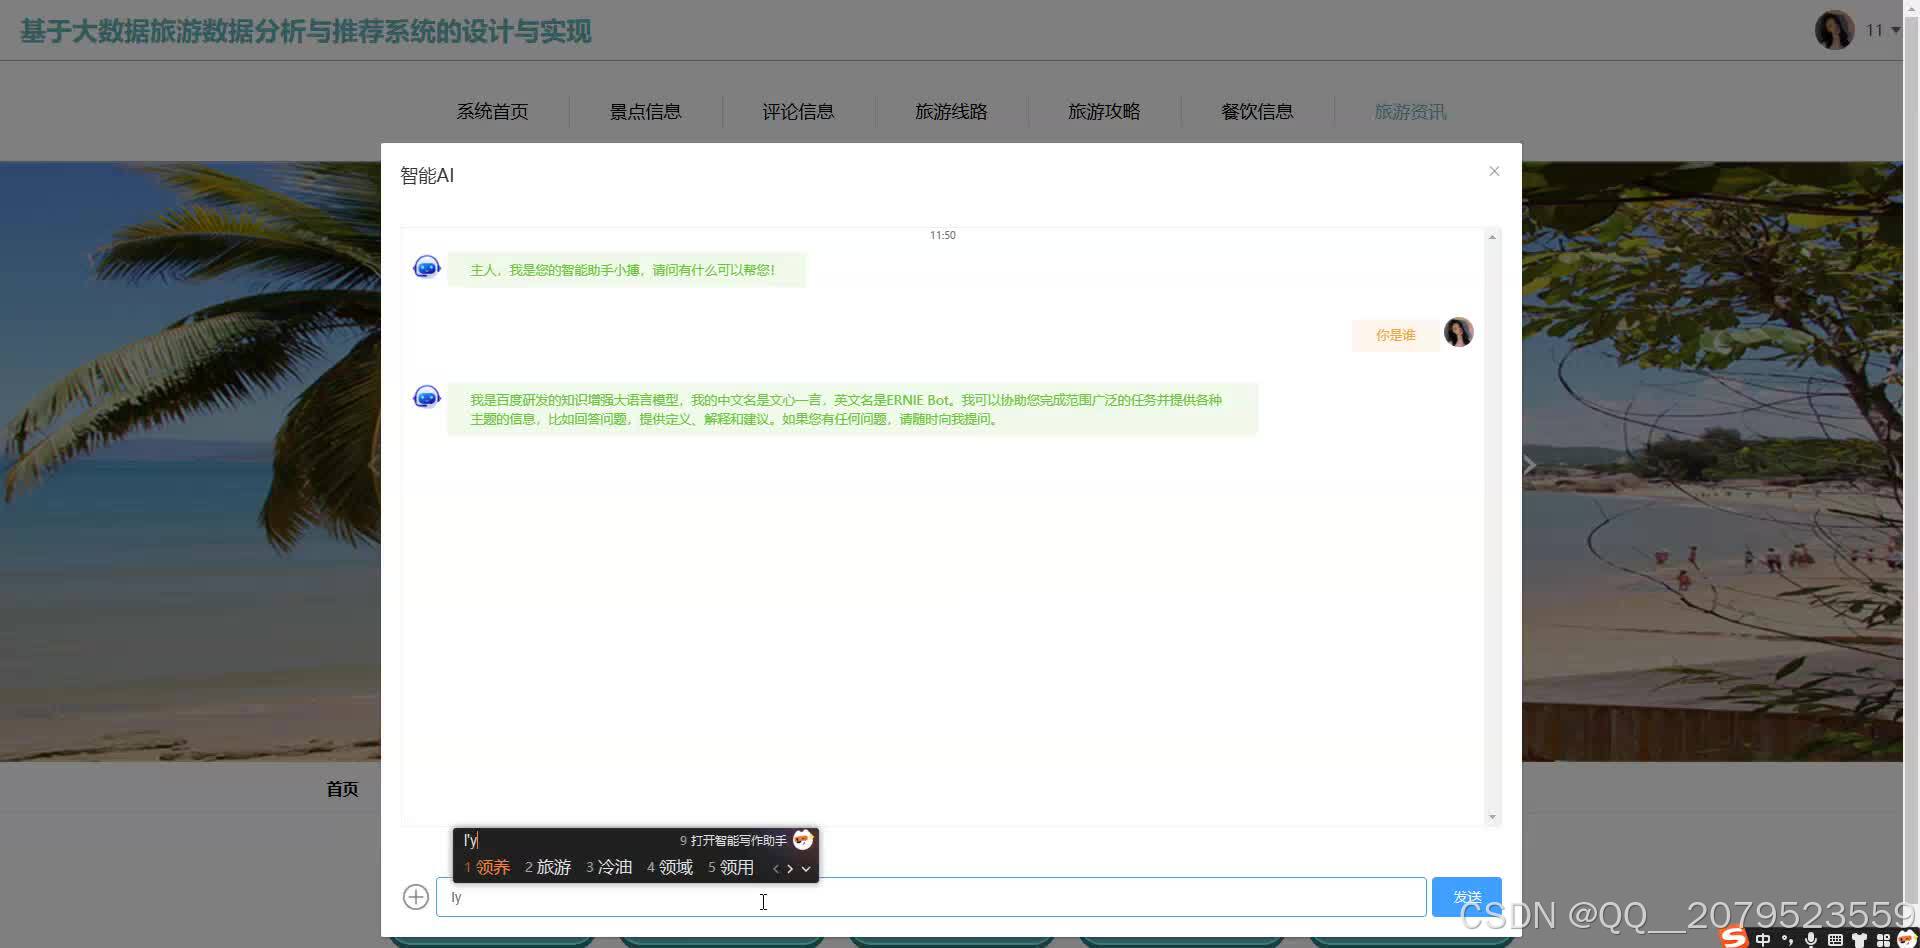Open 评论信息 in the navigation menu
The image size is (1920, 948).
[x=798, y=112]
